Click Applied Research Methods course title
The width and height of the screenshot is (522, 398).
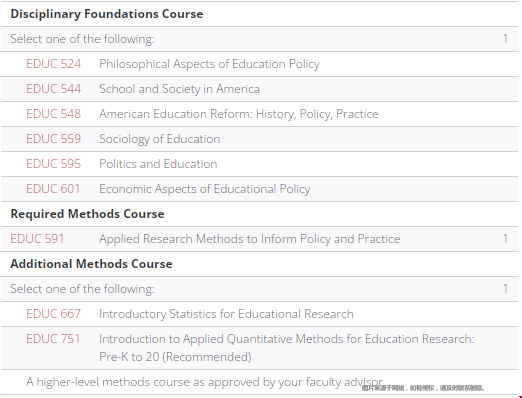click(249, 239)
